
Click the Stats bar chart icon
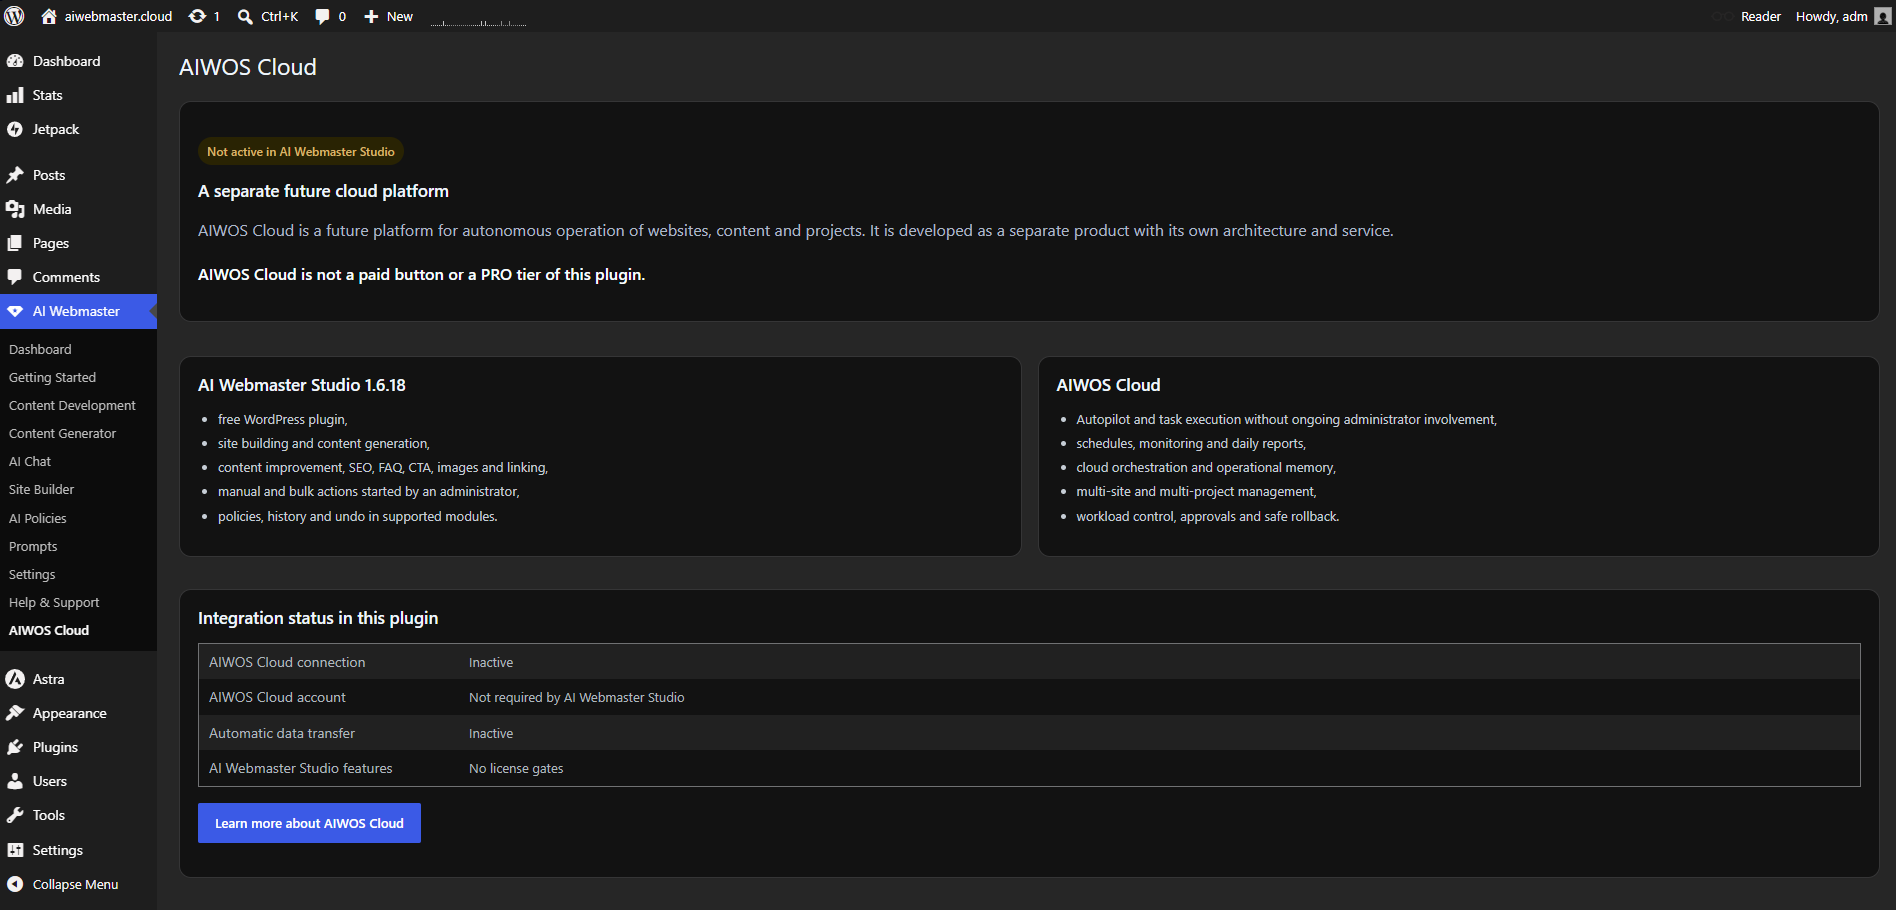click(15, 95)
